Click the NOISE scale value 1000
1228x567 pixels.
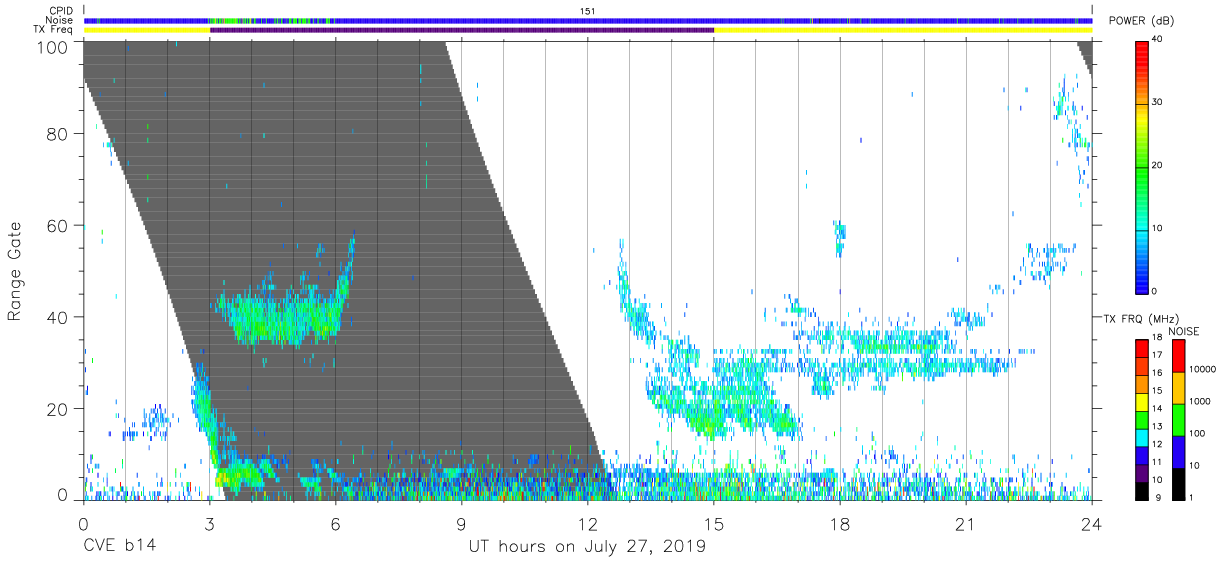point(1199,401)
